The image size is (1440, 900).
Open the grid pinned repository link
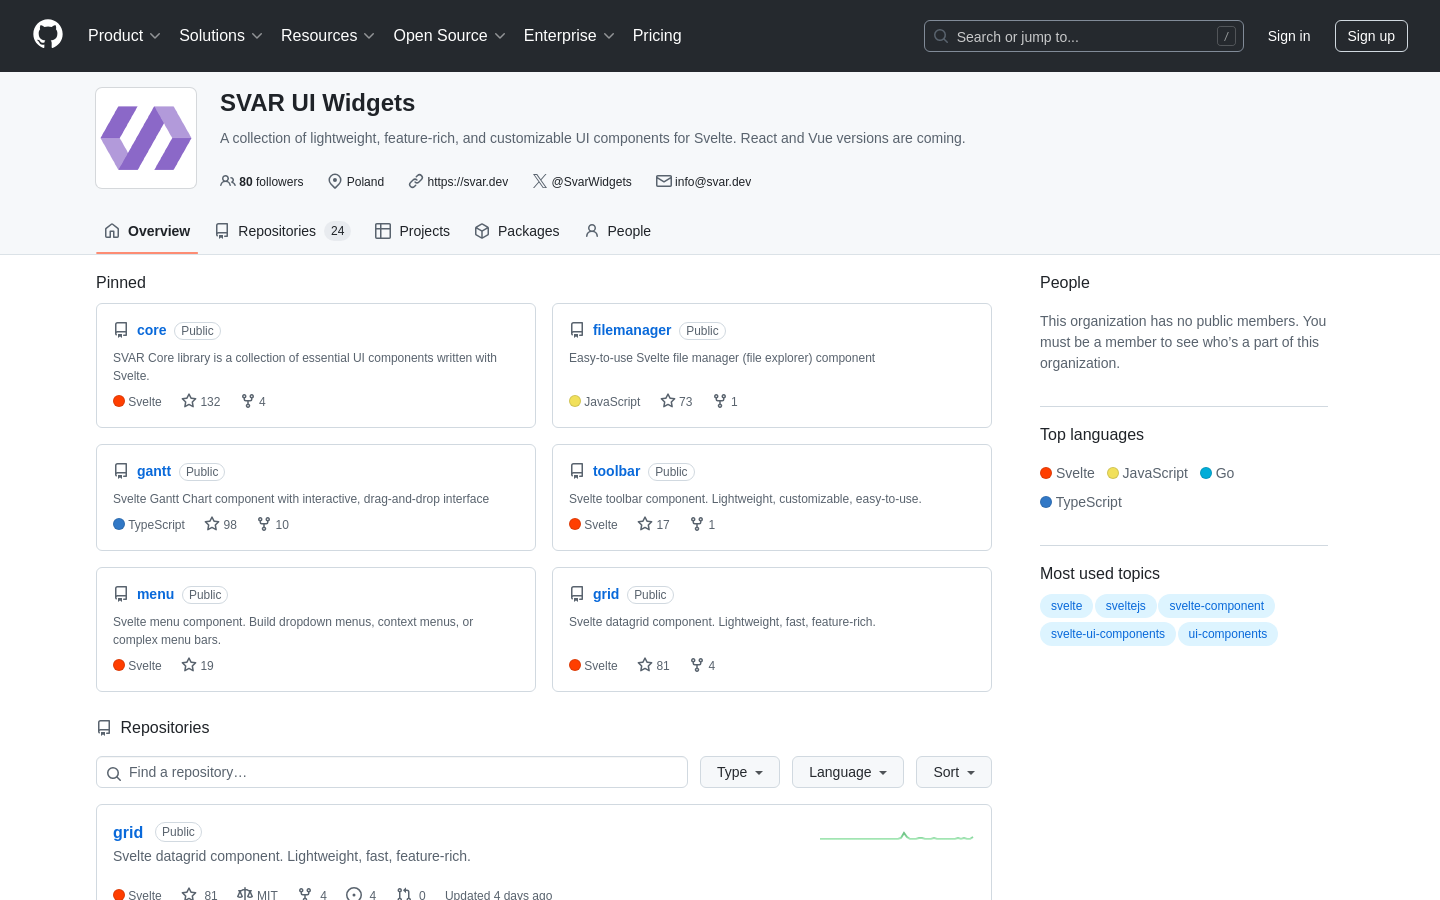tap(606, 594)
